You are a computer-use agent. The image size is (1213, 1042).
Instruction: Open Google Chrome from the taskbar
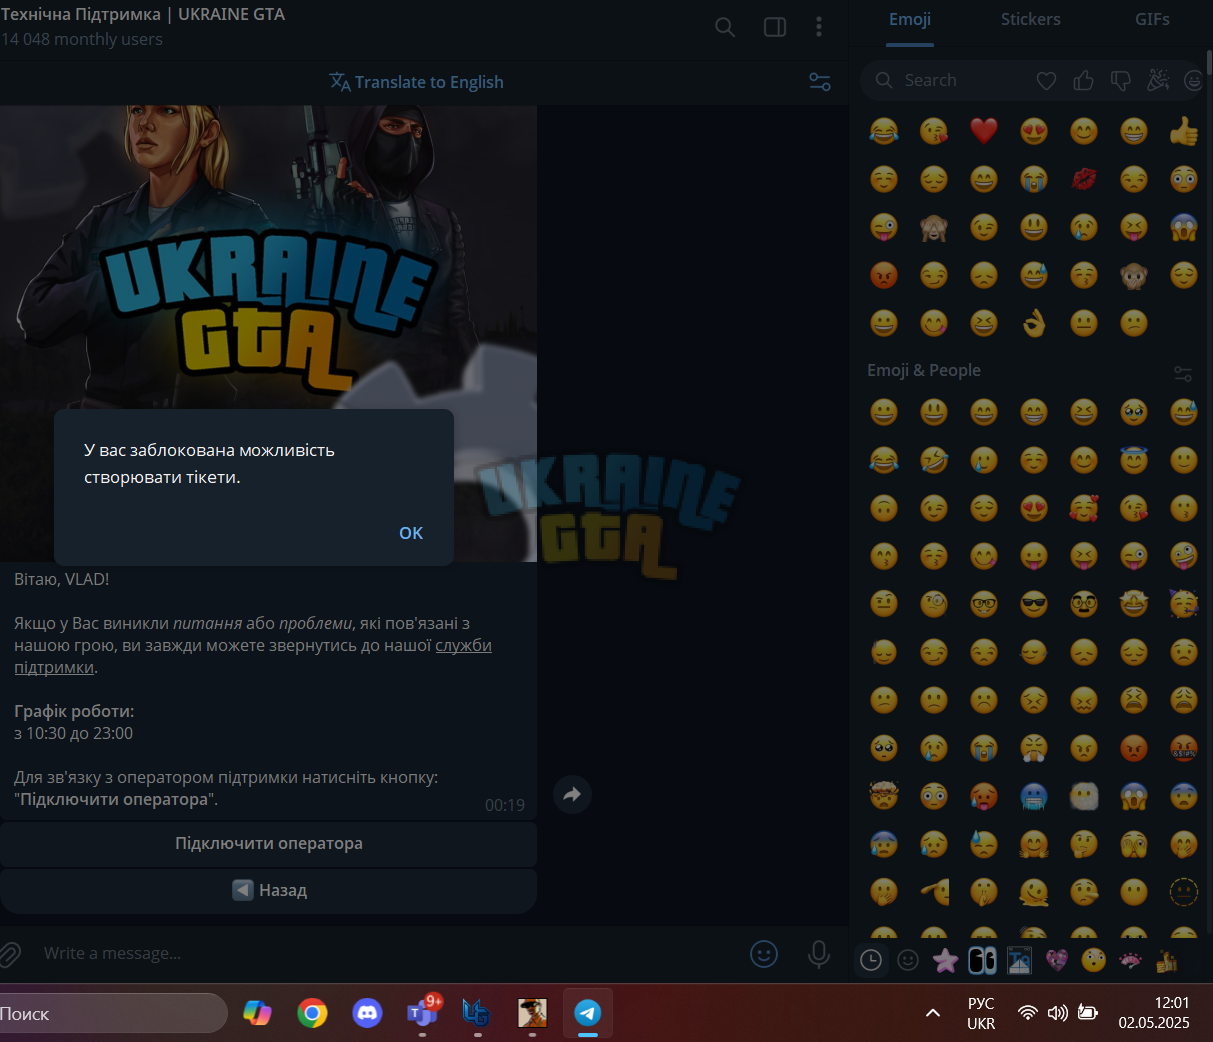coord(312,1013)
